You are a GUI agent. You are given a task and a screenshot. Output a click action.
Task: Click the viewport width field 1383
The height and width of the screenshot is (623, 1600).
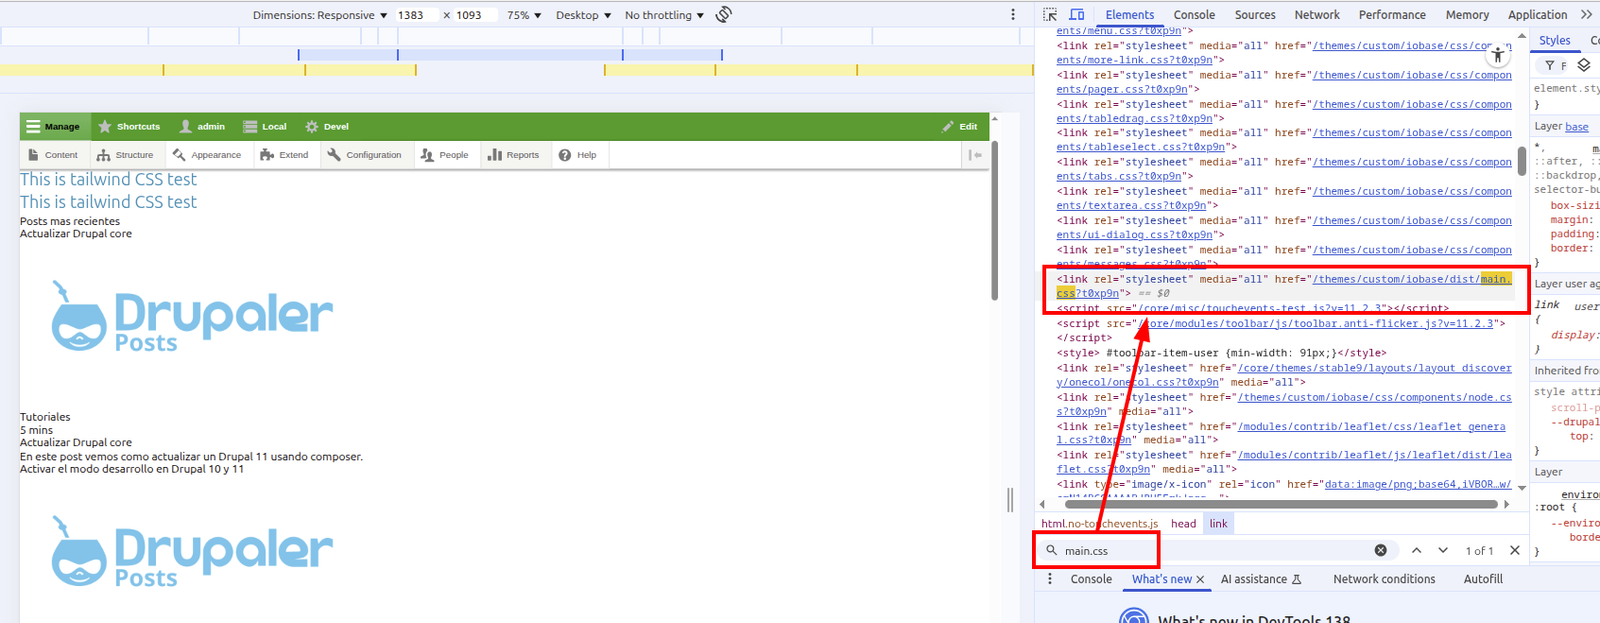click(x=415, y=15)
